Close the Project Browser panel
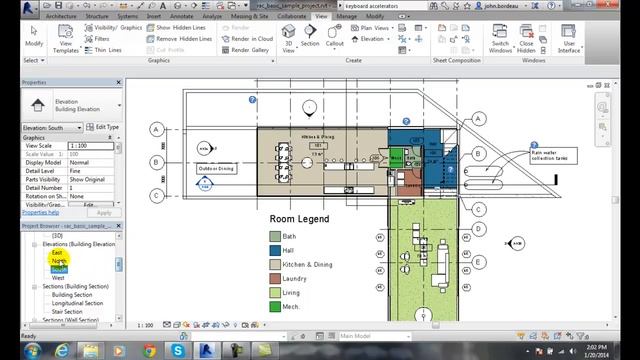Screen dimensions: 640x360 pyautogui.click(x=118, y=226)
